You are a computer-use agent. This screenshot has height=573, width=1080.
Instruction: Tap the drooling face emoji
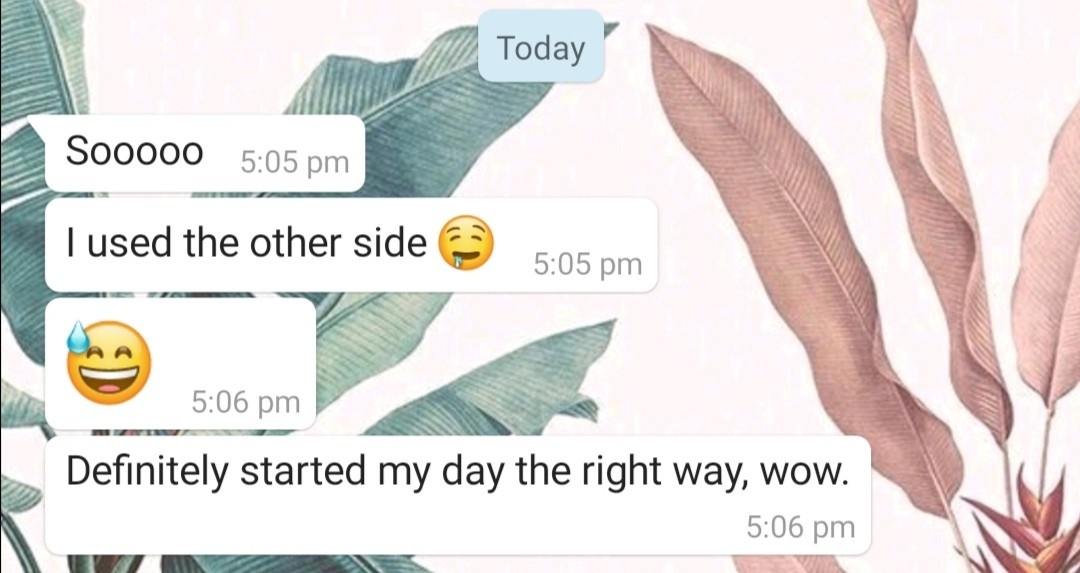[x=466, y=242]
